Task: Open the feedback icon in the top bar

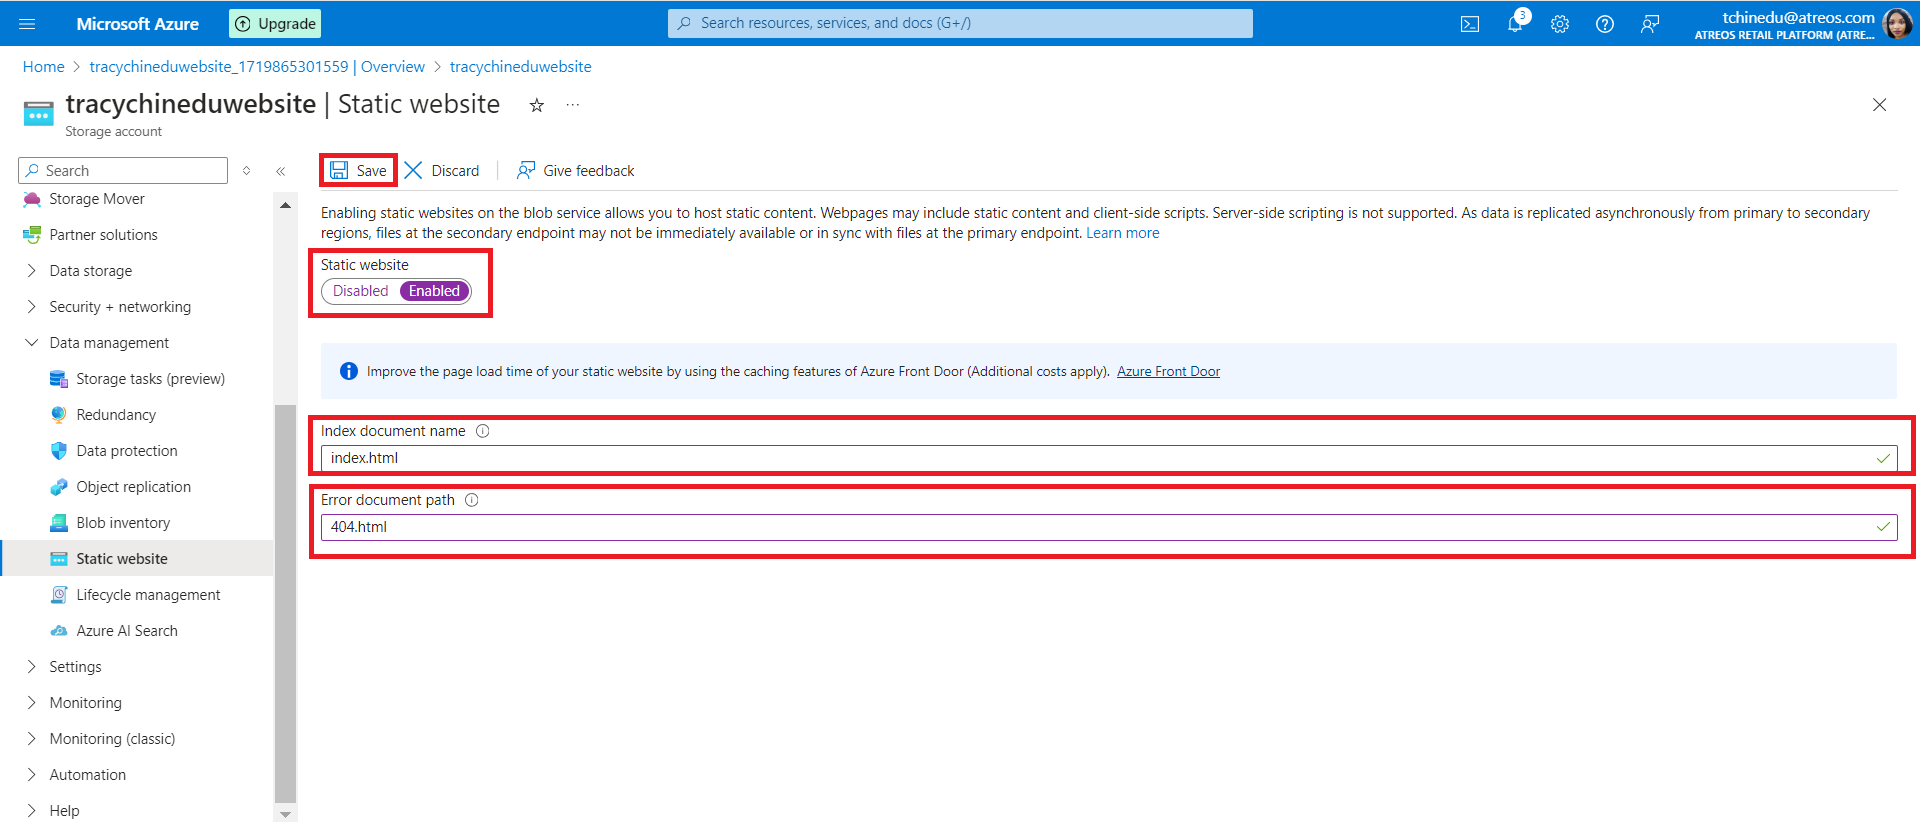Action: tap(1650, 24)
